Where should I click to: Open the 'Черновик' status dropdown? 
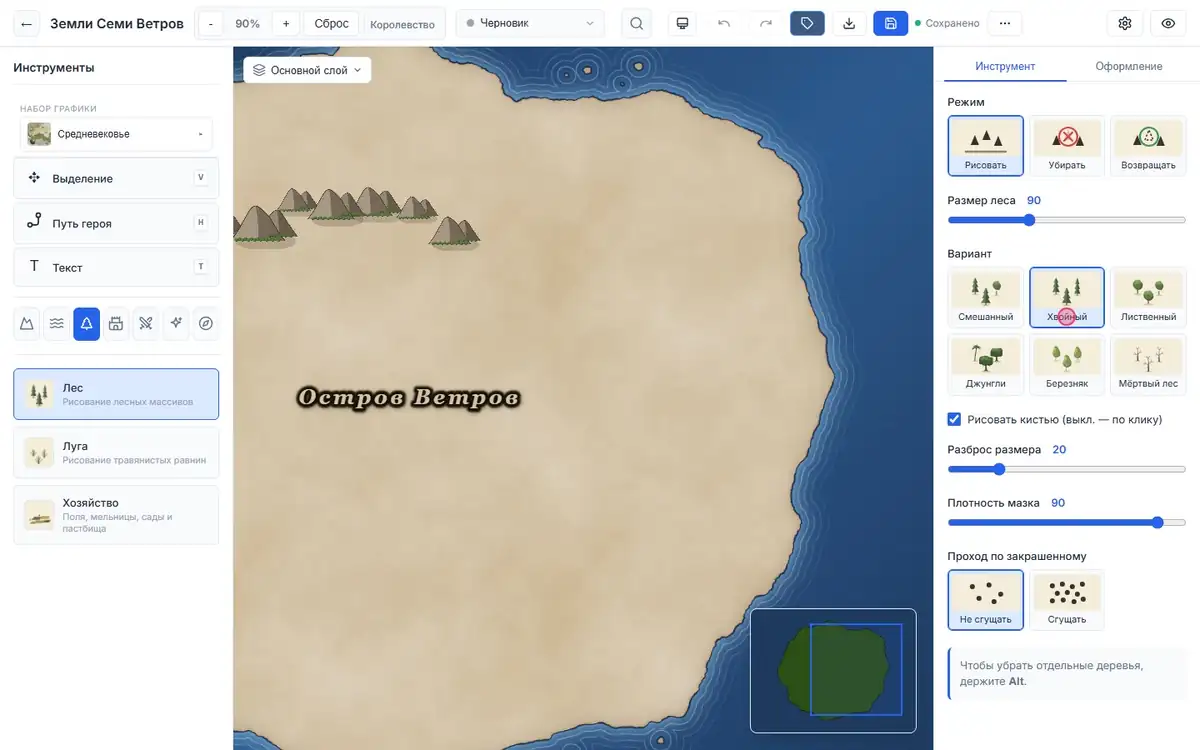[x=530, y=23]
